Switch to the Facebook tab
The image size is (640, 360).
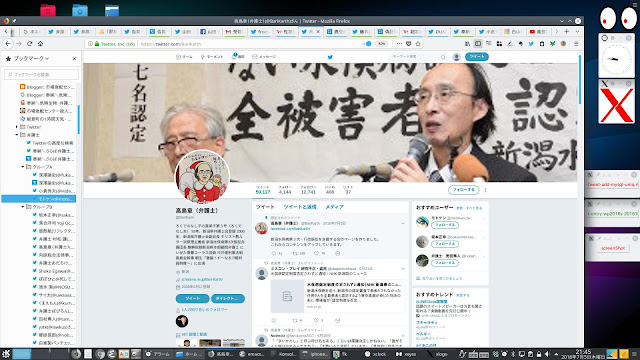[x=209, y=31]
